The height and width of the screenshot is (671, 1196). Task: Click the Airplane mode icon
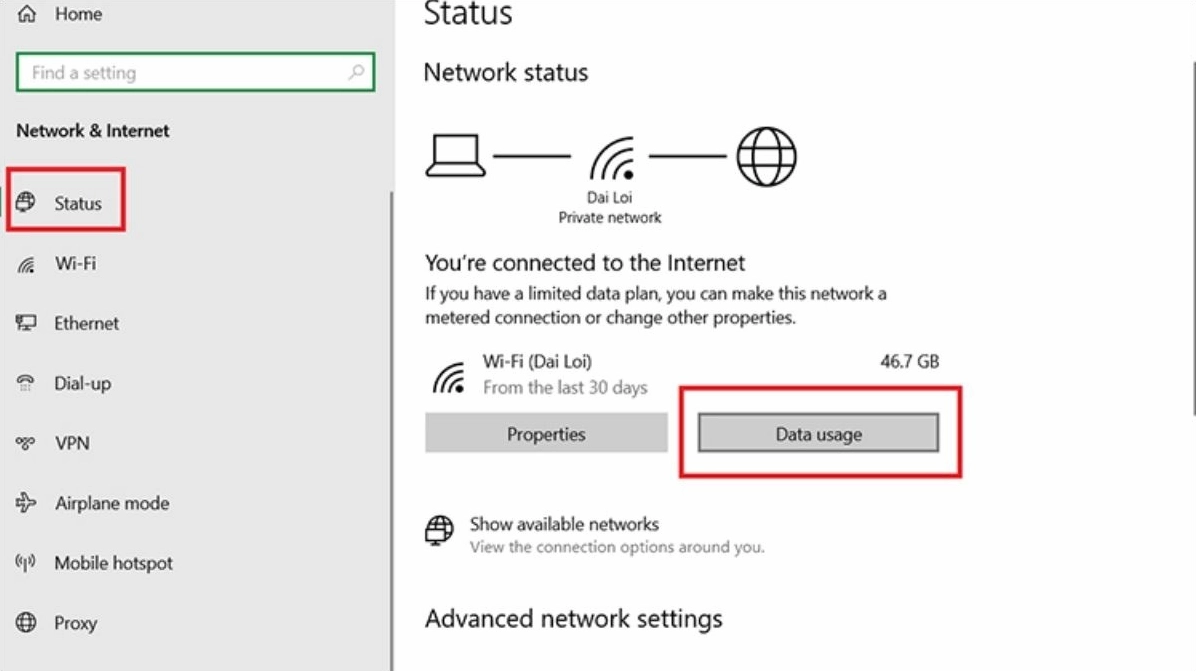pos(27,503)
